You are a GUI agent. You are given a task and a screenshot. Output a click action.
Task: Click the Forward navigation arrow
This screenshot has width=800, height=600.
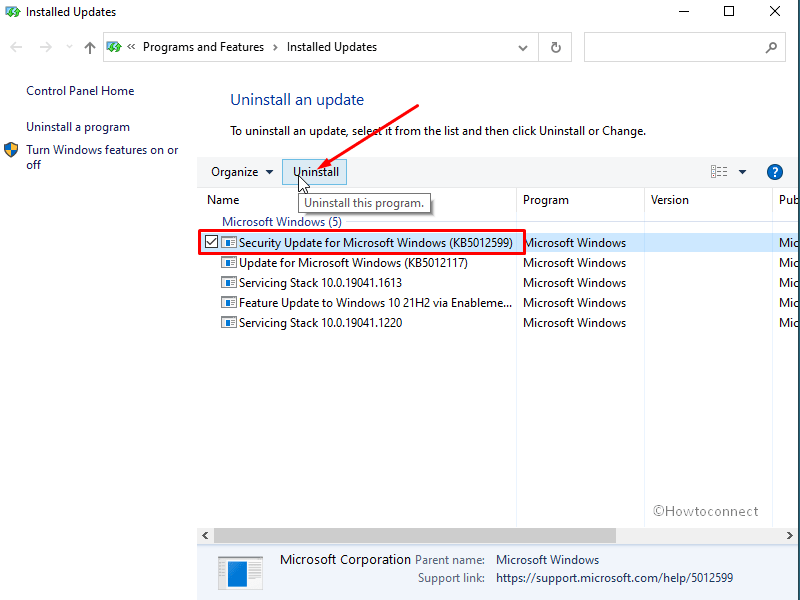pyautogui.click(x=46, y=47)
